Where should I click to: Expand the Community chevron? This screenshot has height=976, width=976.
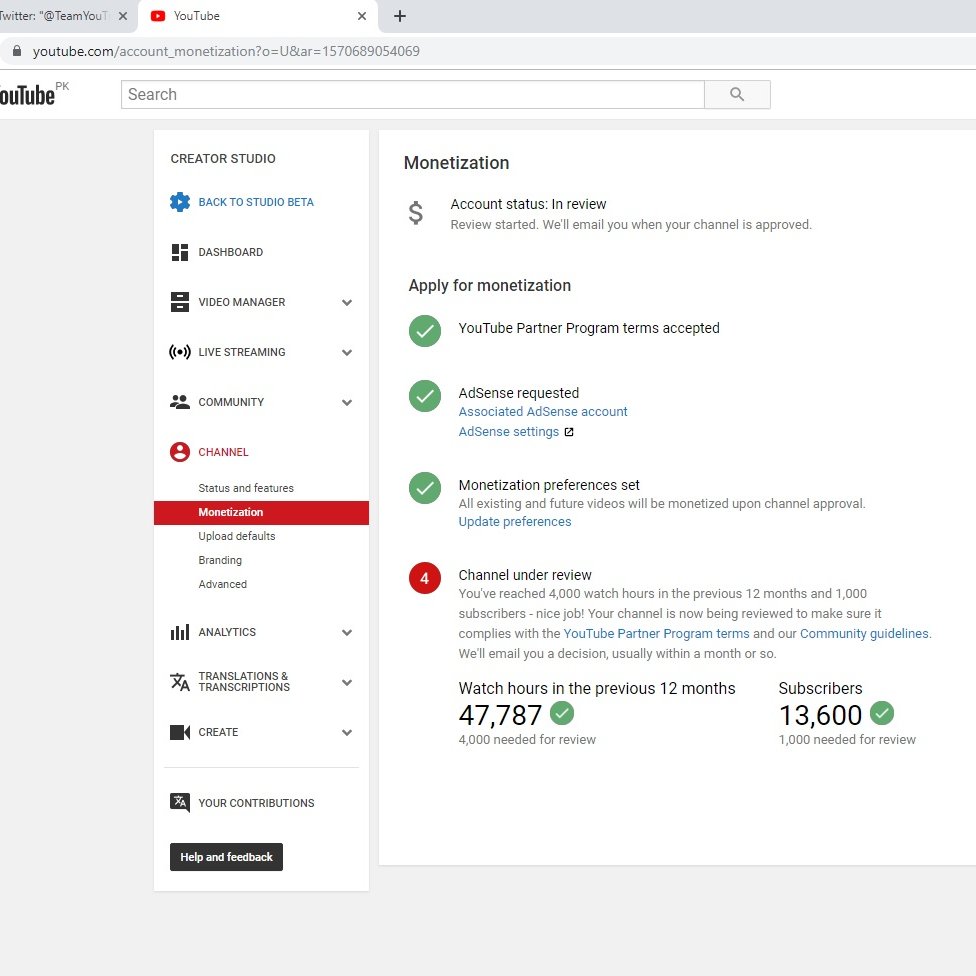pos(347,403)
